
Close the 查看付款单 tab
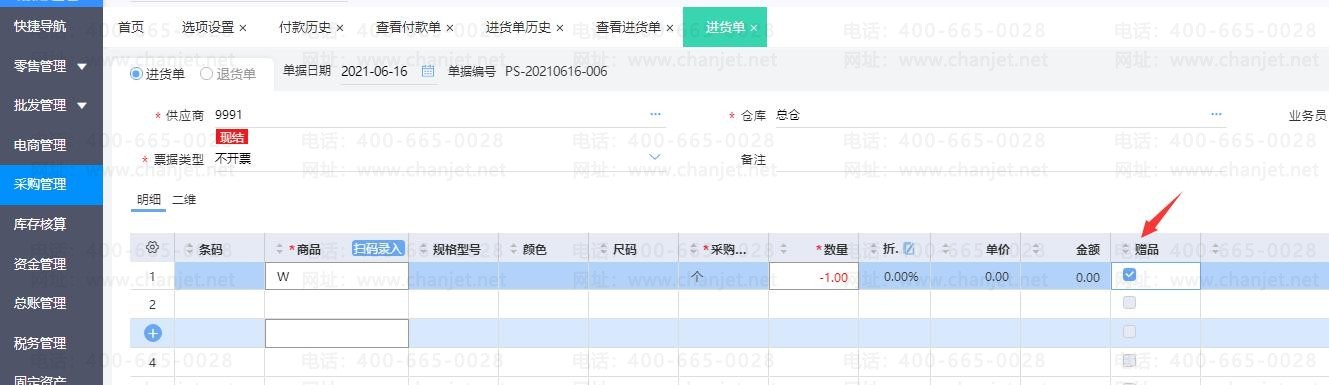[450, 28]
